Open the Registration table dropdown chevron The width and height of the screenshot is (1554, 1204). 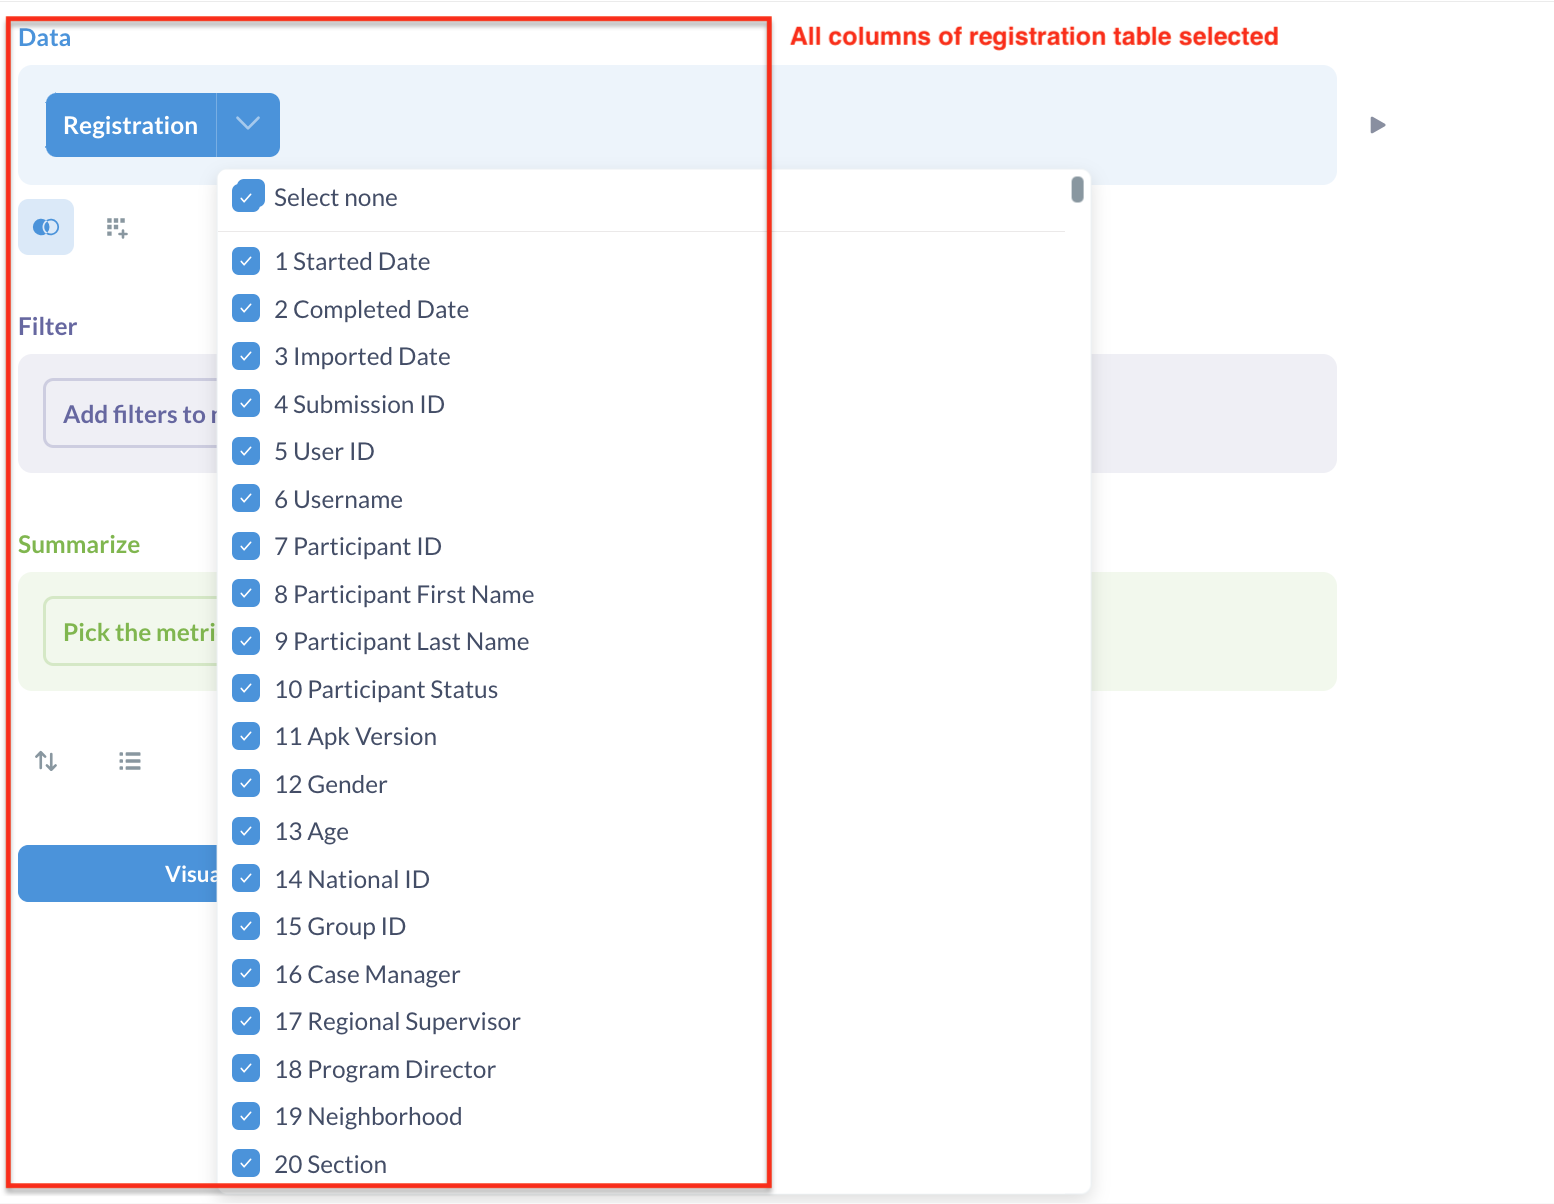pos(247,124)
